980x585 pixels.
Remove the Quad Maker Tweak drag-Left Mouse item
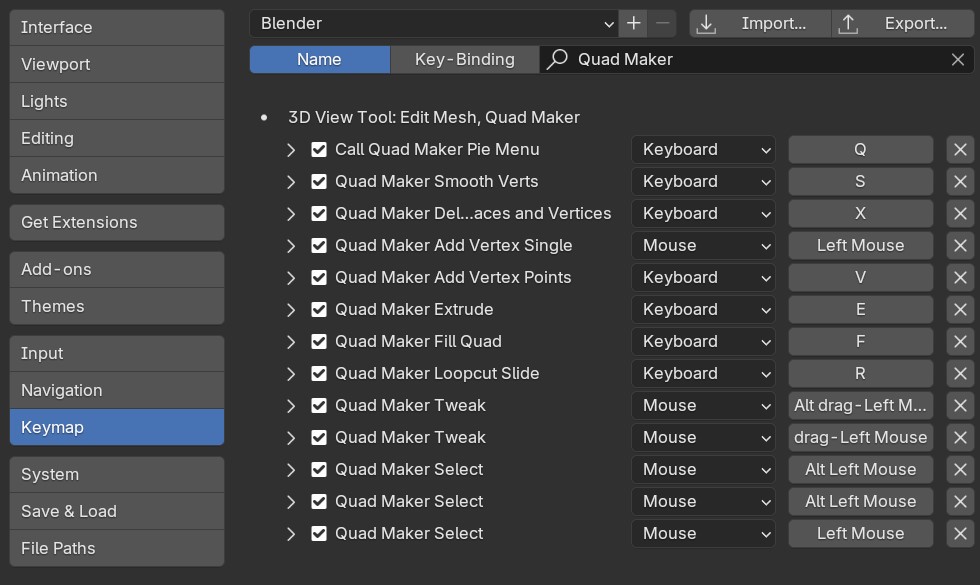click(960, 438)
